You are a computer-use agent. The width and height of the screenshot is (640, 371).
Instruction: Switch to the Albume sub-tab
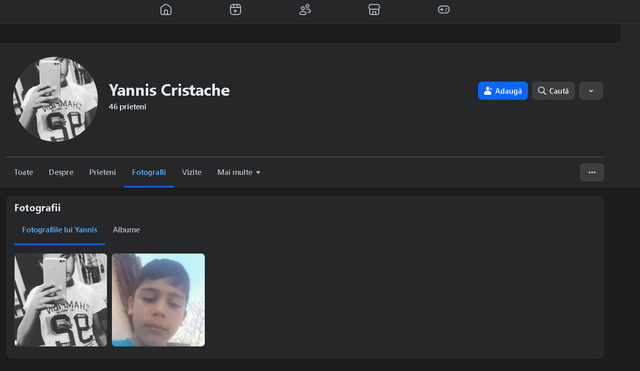(x=127, y=230)
